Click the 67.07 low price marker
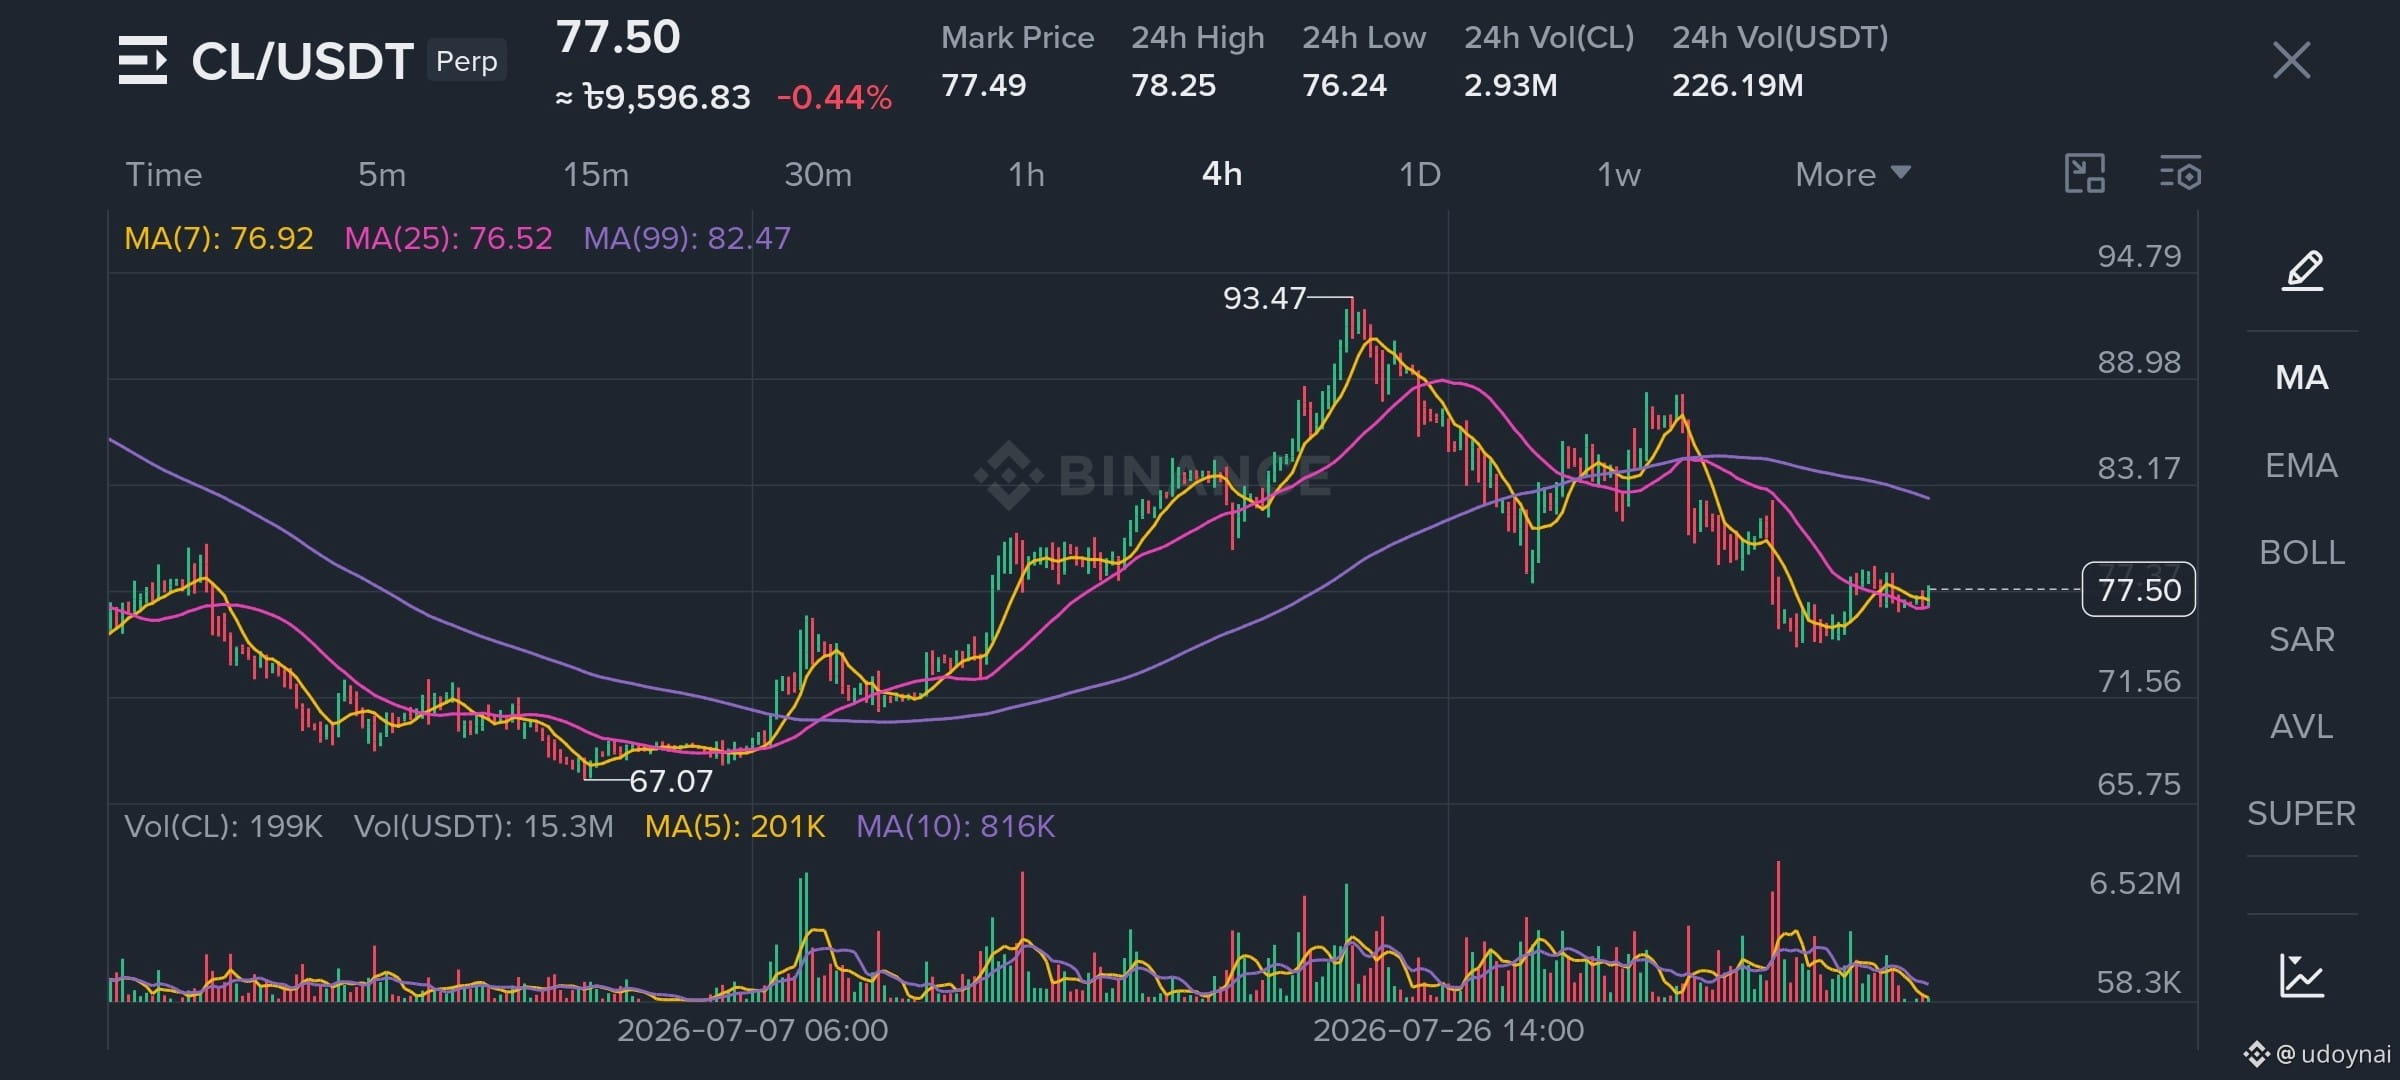 click(671, 781)
